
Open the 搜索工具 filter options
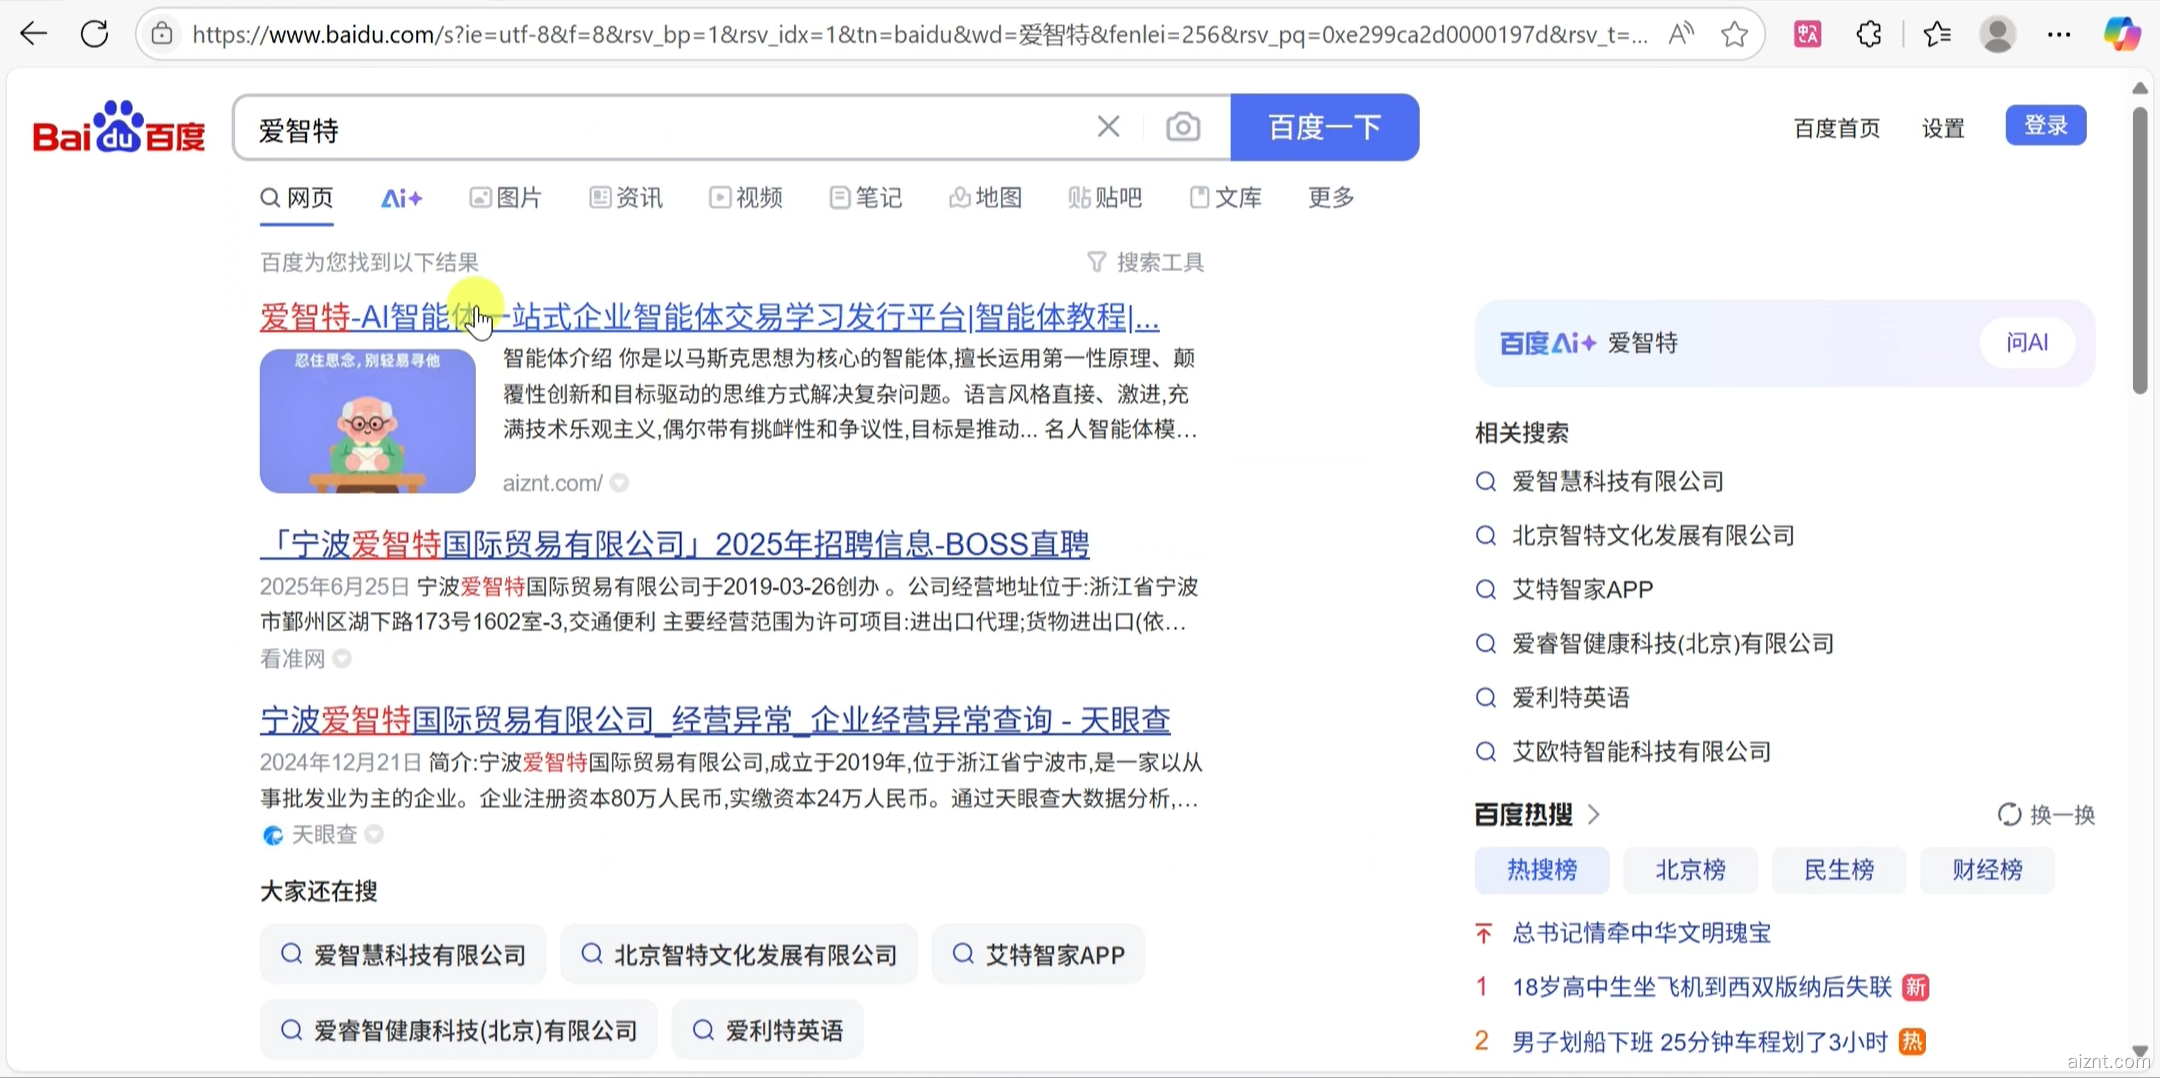coord(1146,262)
